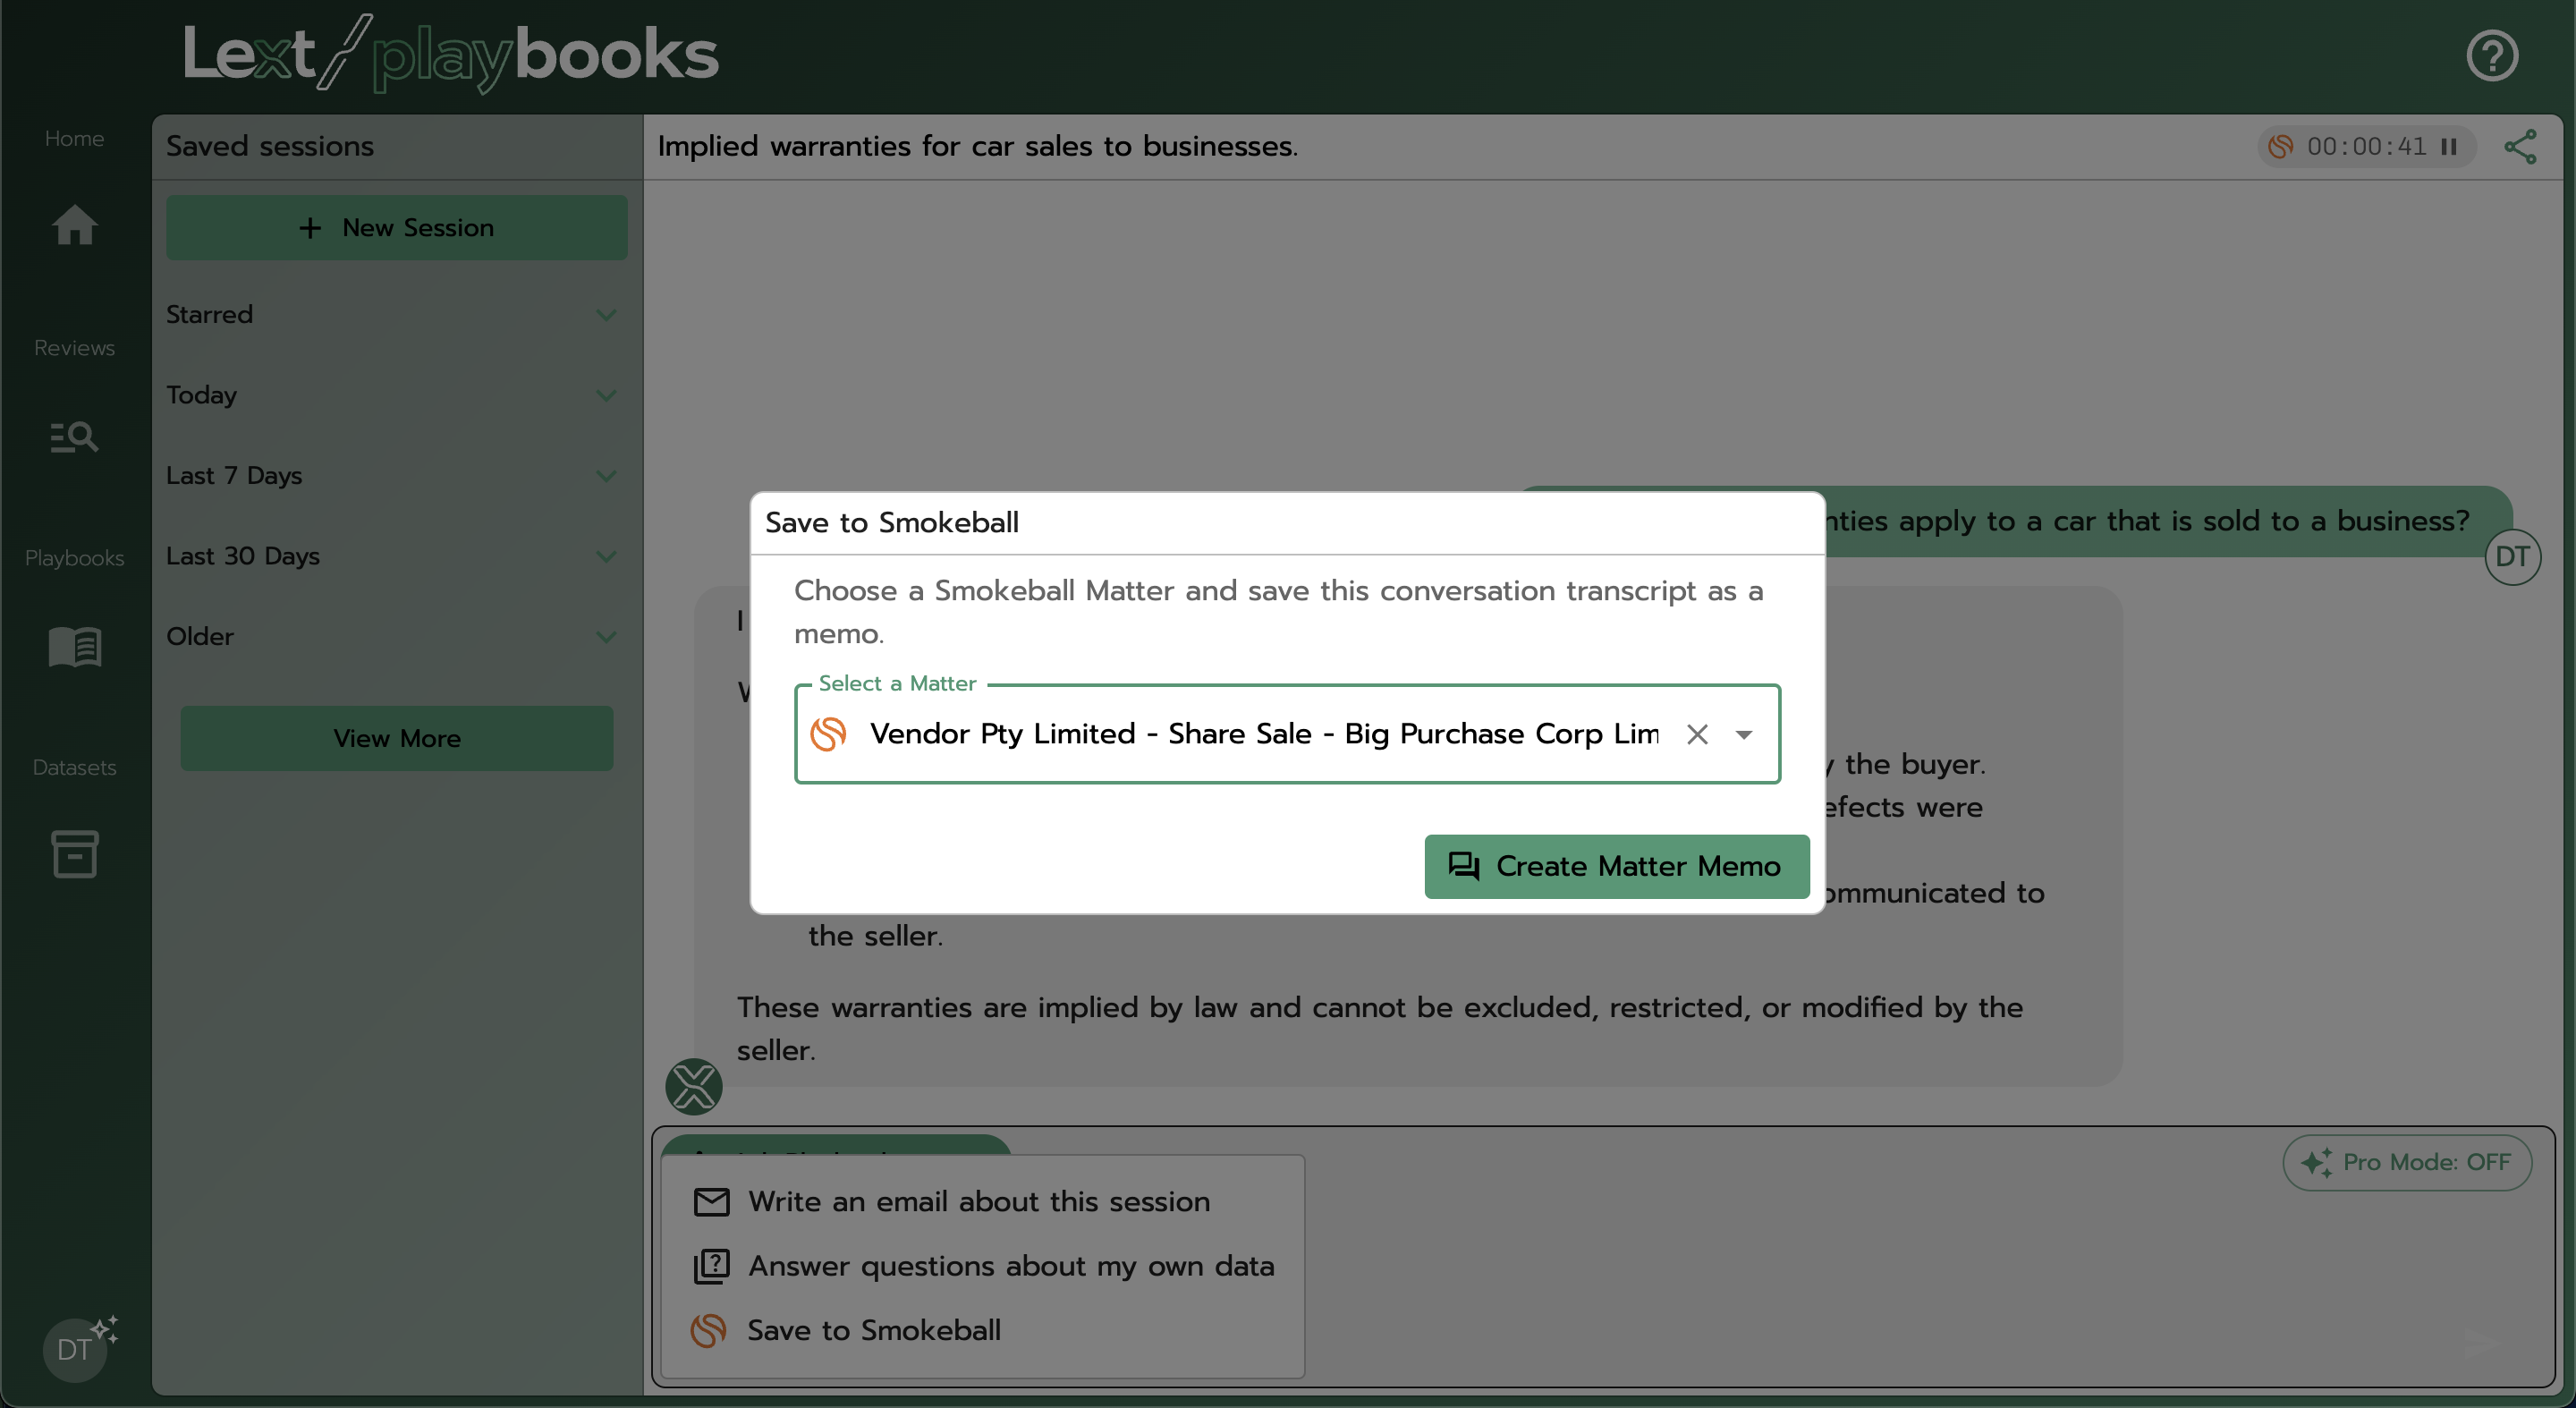Open Reviews search-list icon
The height and width of the screenshot is (1408, 2576).
point(74,436)
